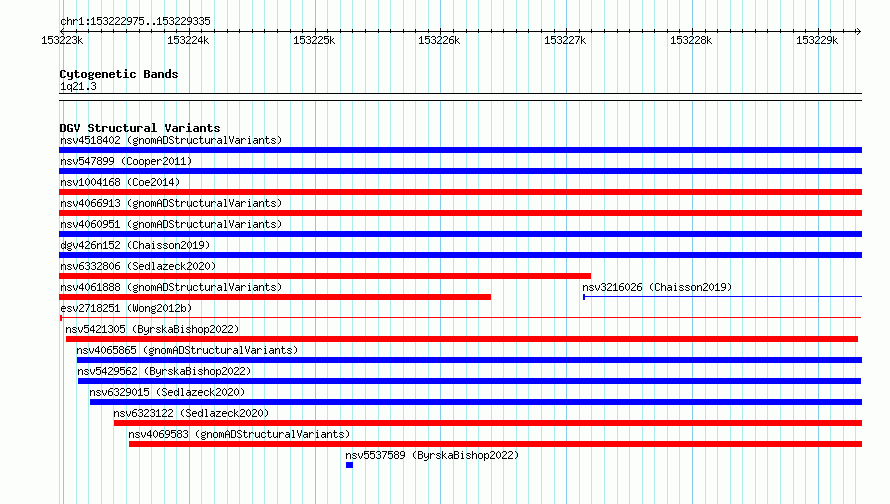Open the nsv547899 (Cooper2011) label
The height and width of the screenshot is (504, 890).
point(126,161)
